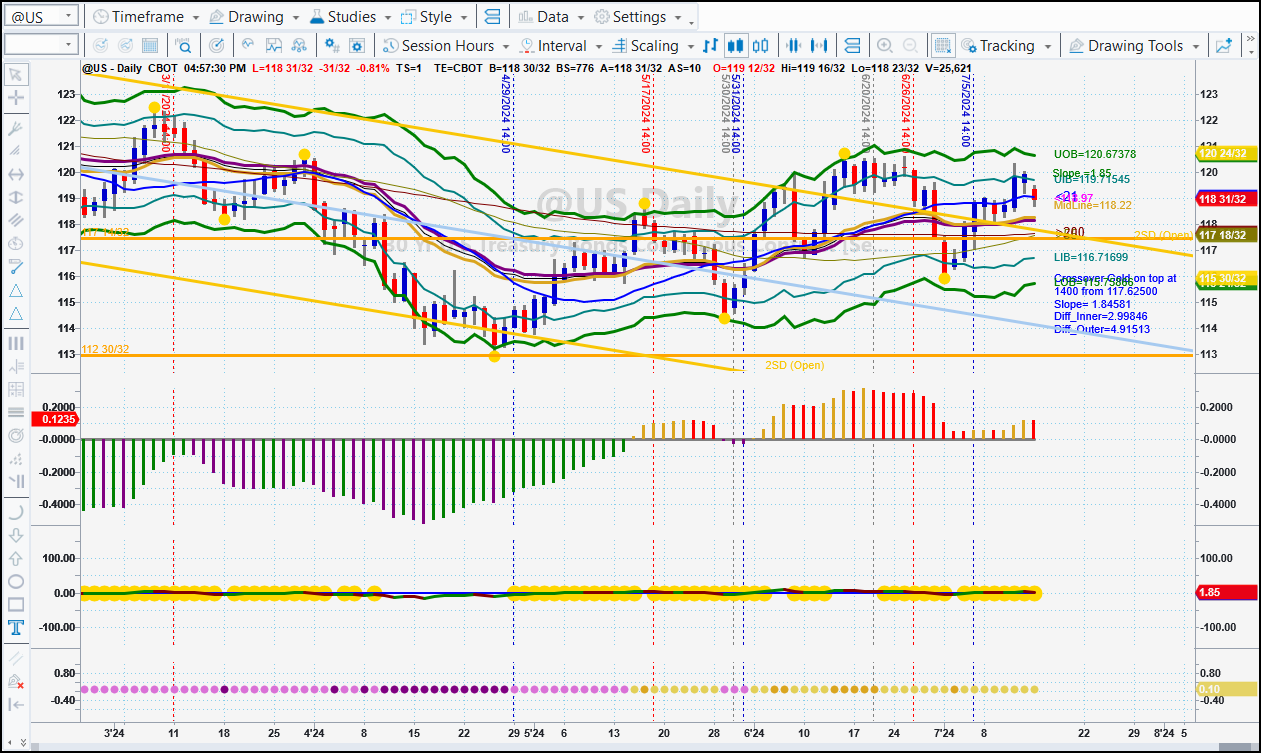
Task: Click the Diff_Outer=4.91513 text
Action: pos(1101,329)
